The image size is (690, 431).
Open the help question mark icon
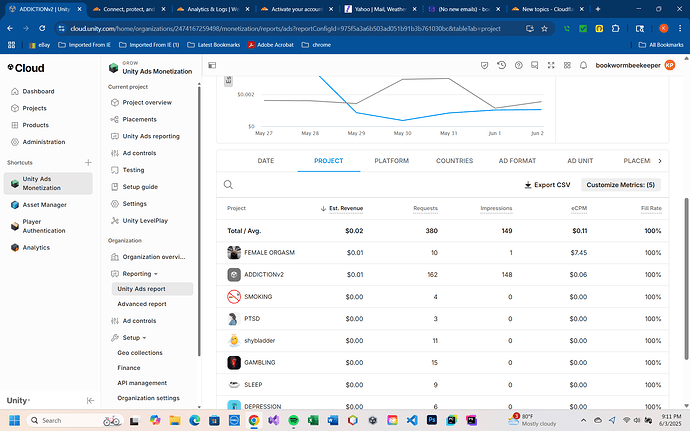coord(518,65)
